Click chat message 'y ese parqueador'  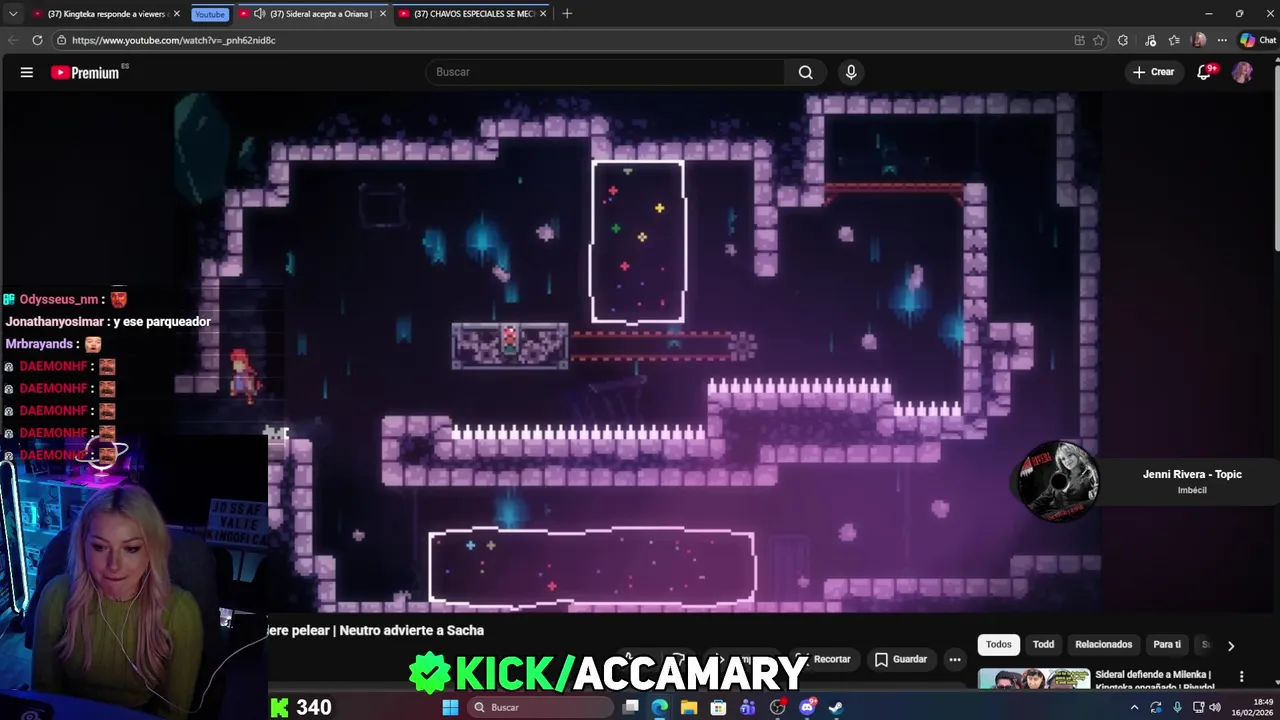click(162, 322)
